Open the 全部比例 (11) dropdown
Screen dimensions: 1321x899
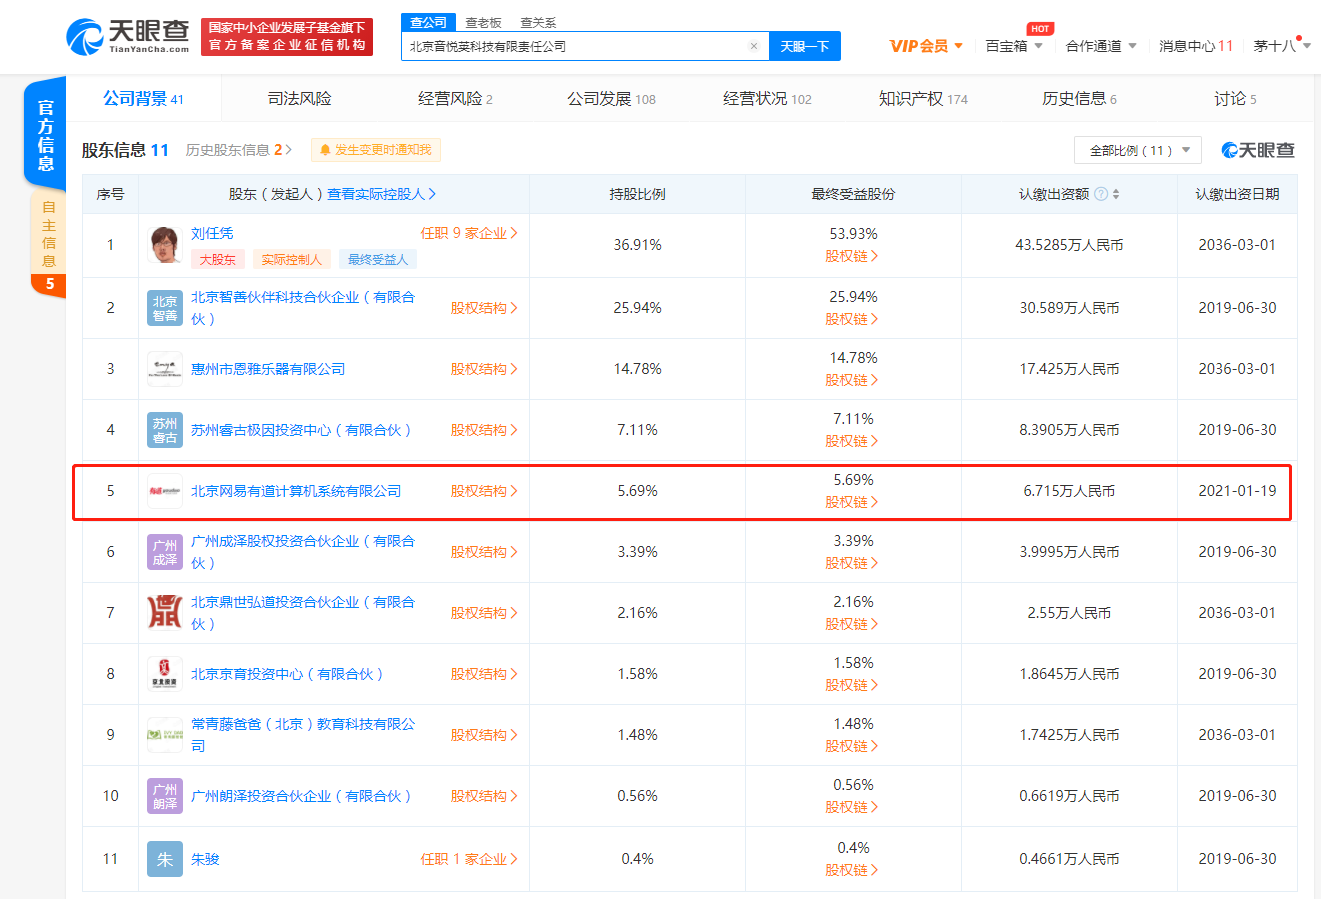click(1138, 150)
